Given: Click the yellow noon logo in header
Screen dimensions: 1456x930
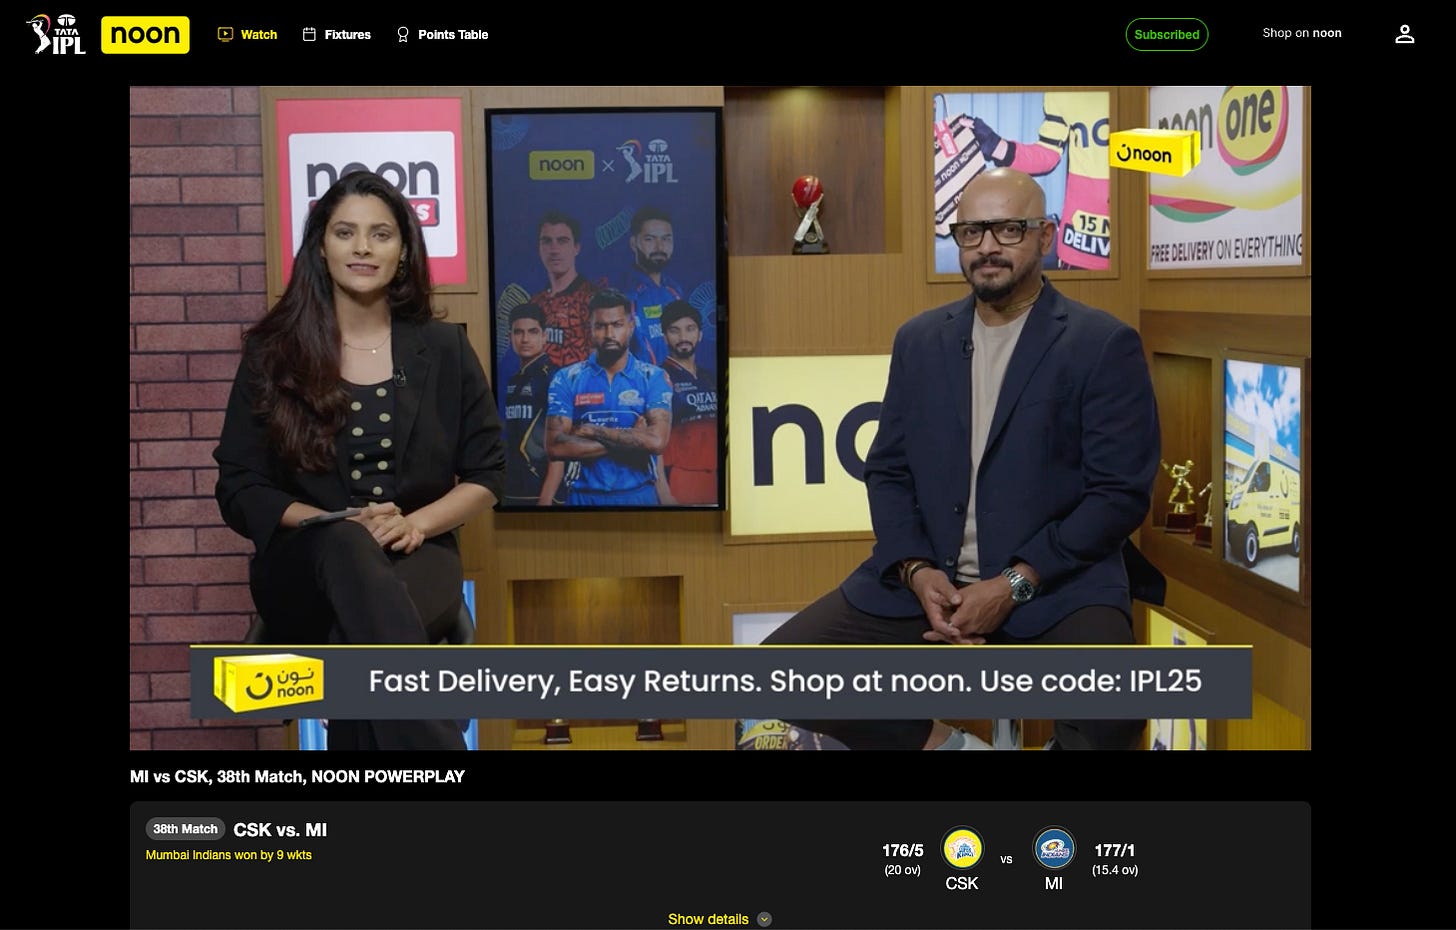Looking at the screenshot, I should click(x=145, y=34).
